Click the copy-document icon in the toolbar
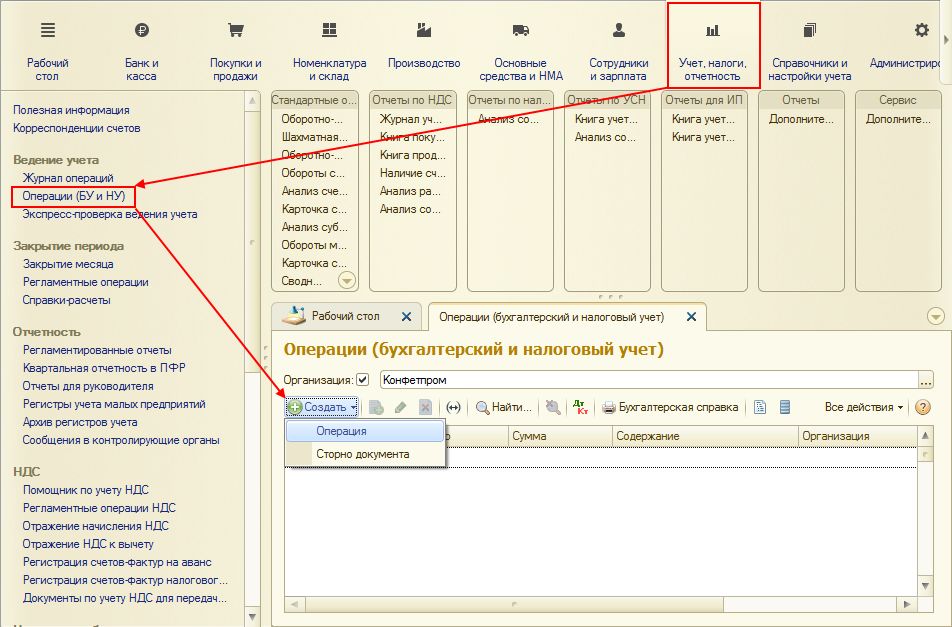This screenshot has width=952, height=627. click(376, 407)
